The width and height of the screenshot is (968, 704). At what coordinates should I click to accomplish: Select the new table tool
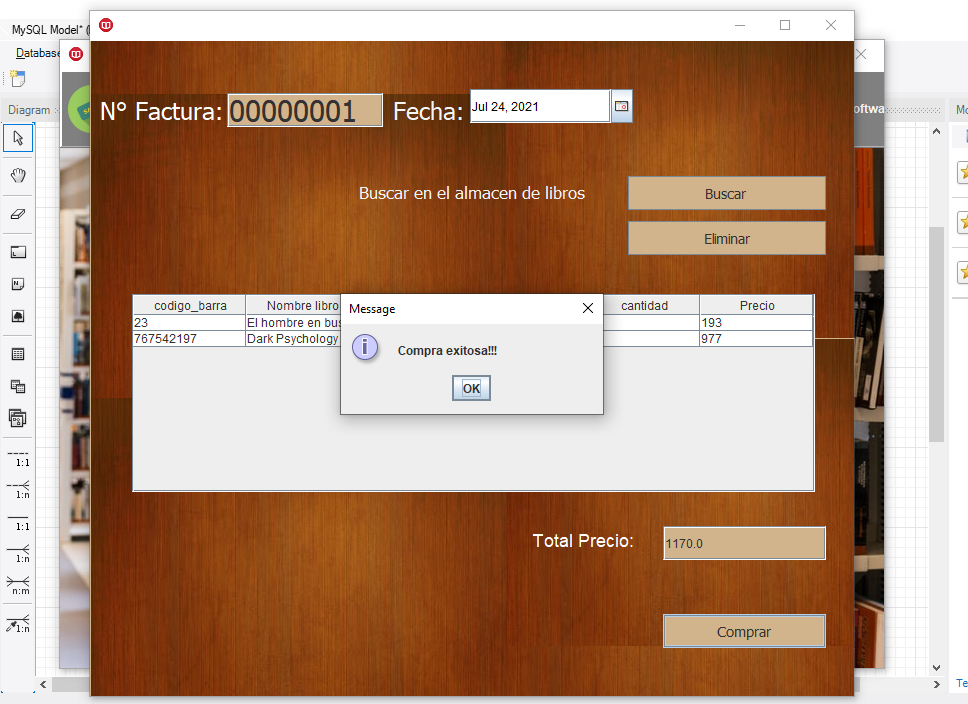(18, 354)
